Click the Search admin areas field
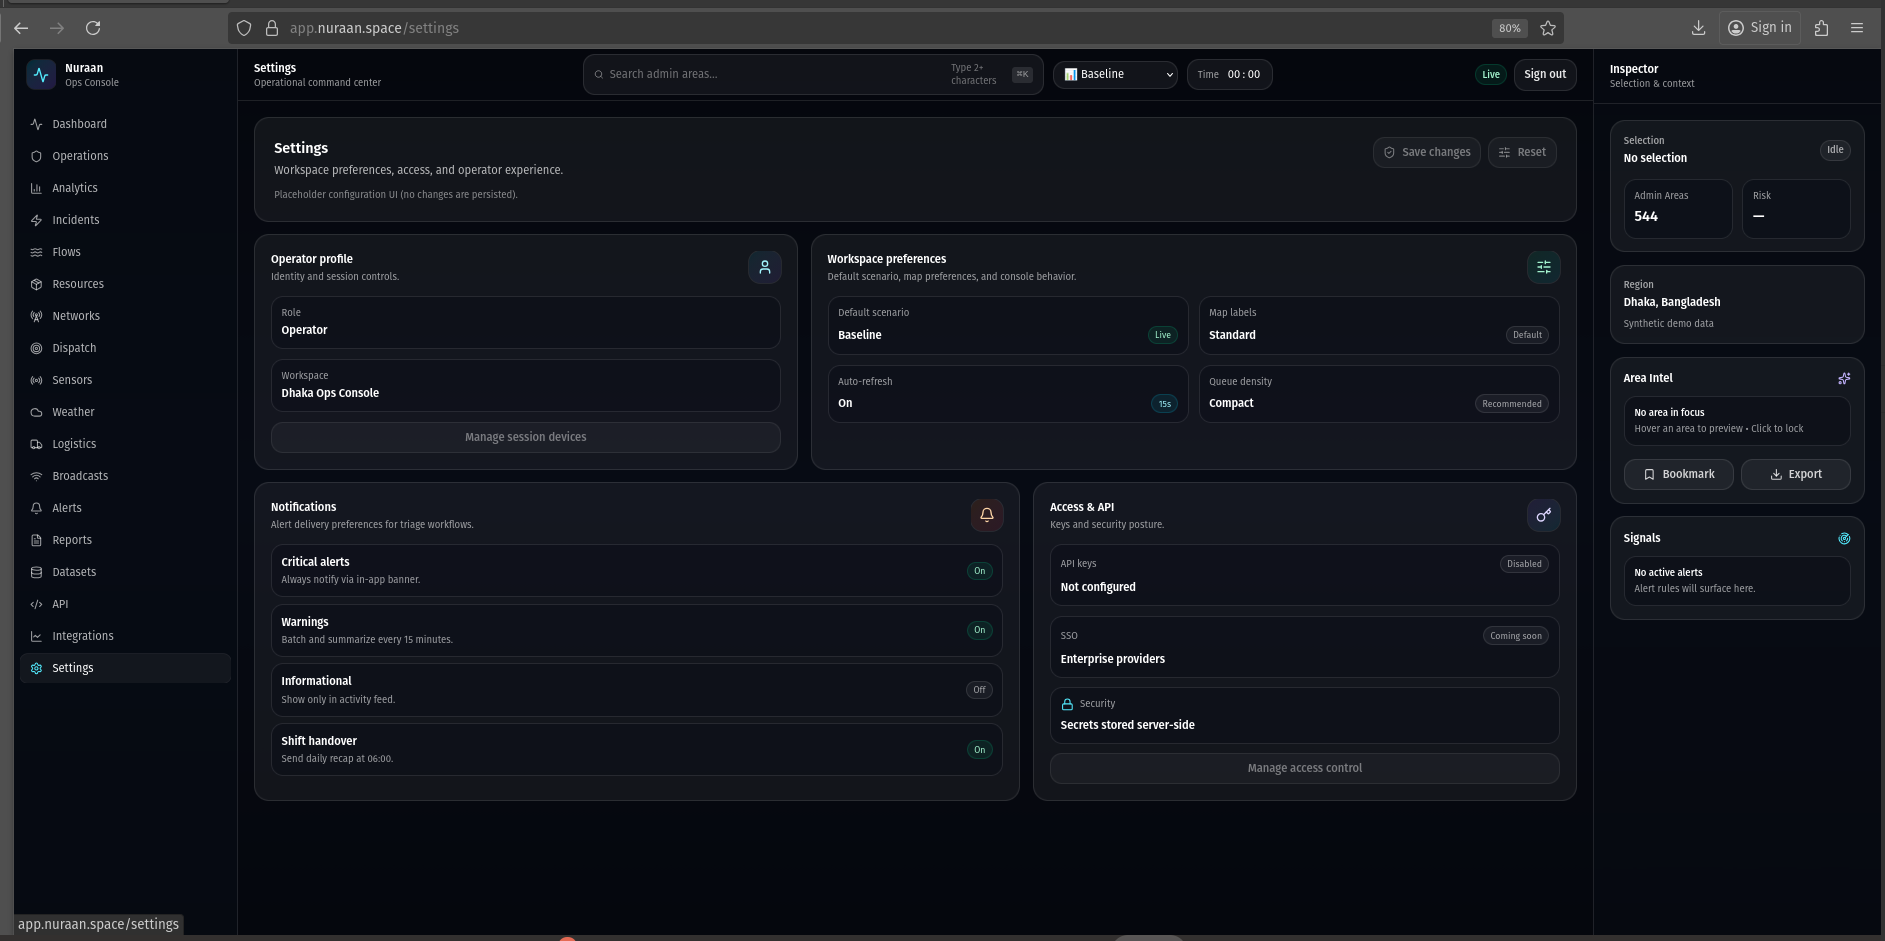This screenshot has height=941, width=1885. coord(770,74)
